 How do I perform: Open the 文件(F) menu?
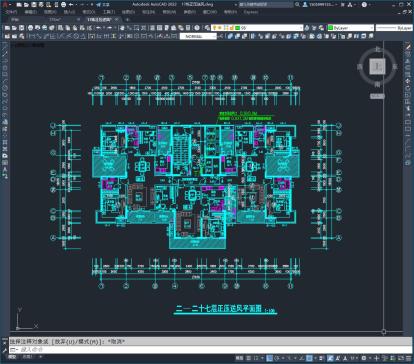[x=12, y=12]
